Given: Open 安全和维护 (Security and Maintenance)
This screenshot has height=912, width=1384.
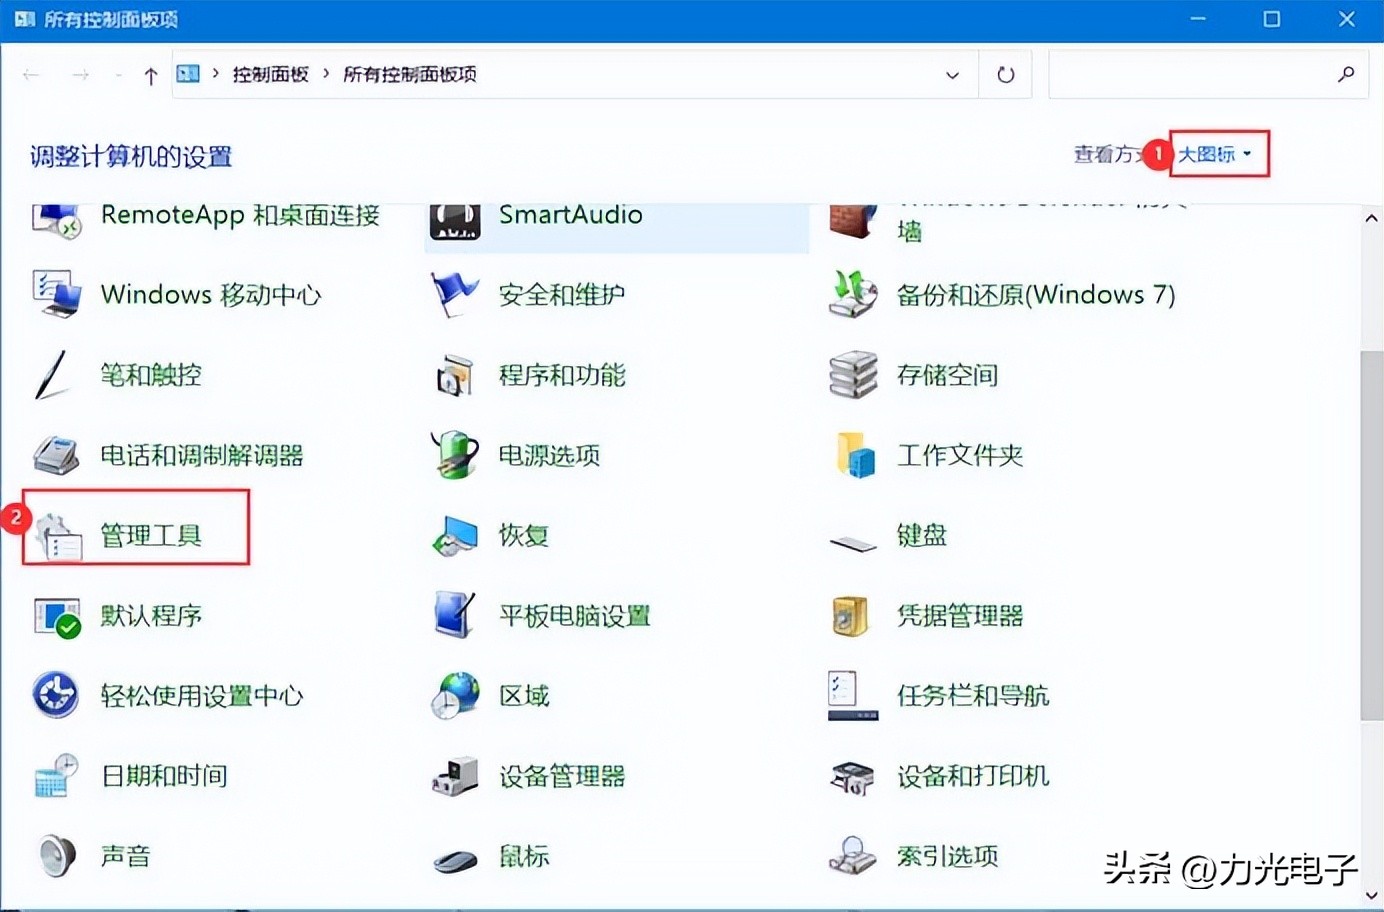Looking at the screenshot, I should tap(561, 294).
